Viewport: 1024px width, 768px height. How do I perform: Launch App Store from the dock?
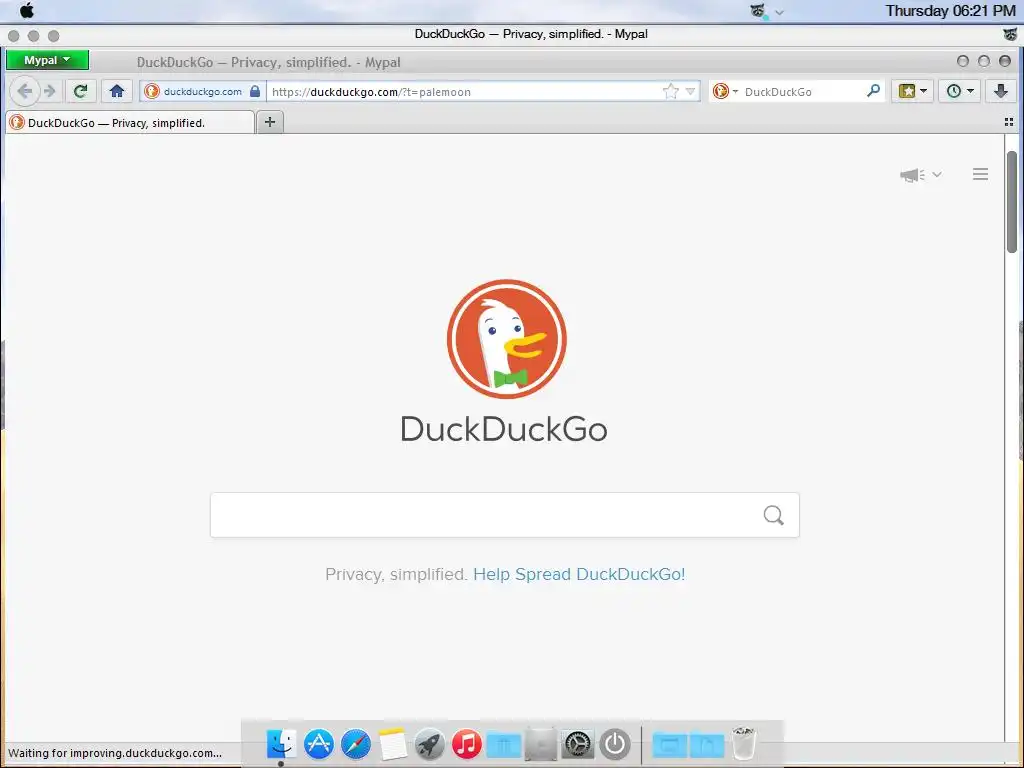click(319, 744)
